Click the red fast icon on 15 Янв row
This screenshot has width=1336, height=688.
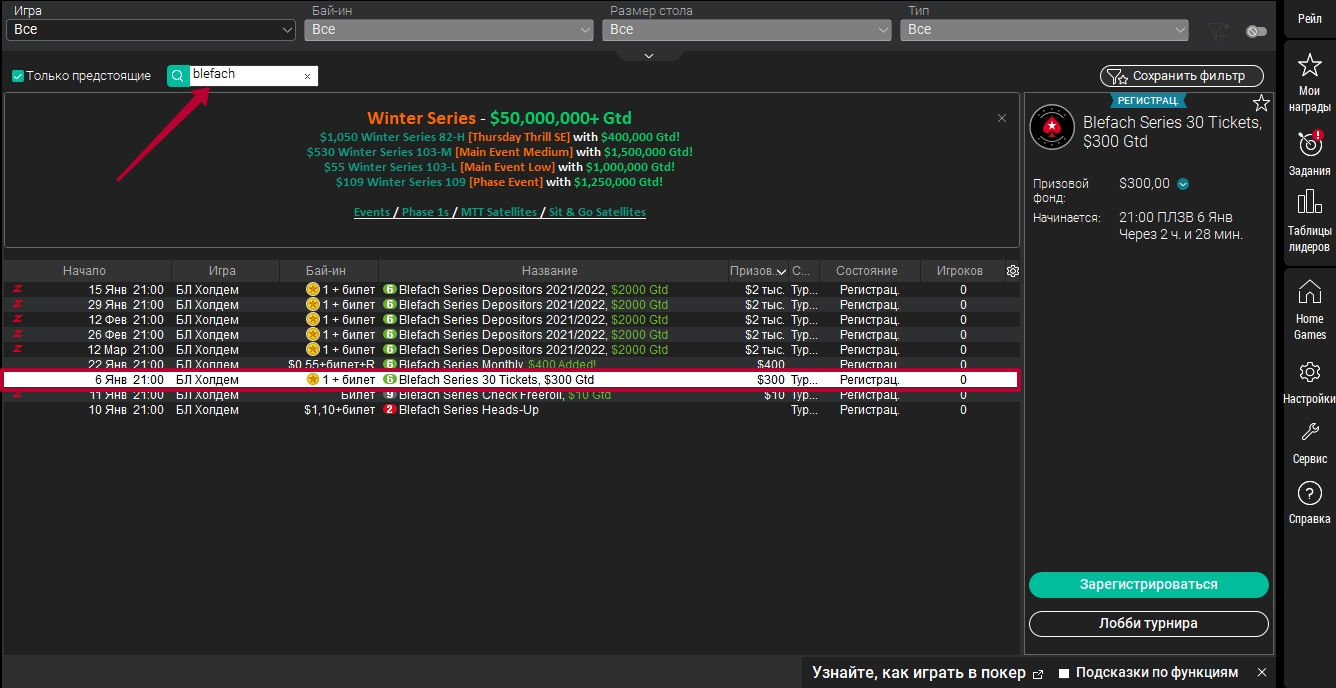point(17,290)
